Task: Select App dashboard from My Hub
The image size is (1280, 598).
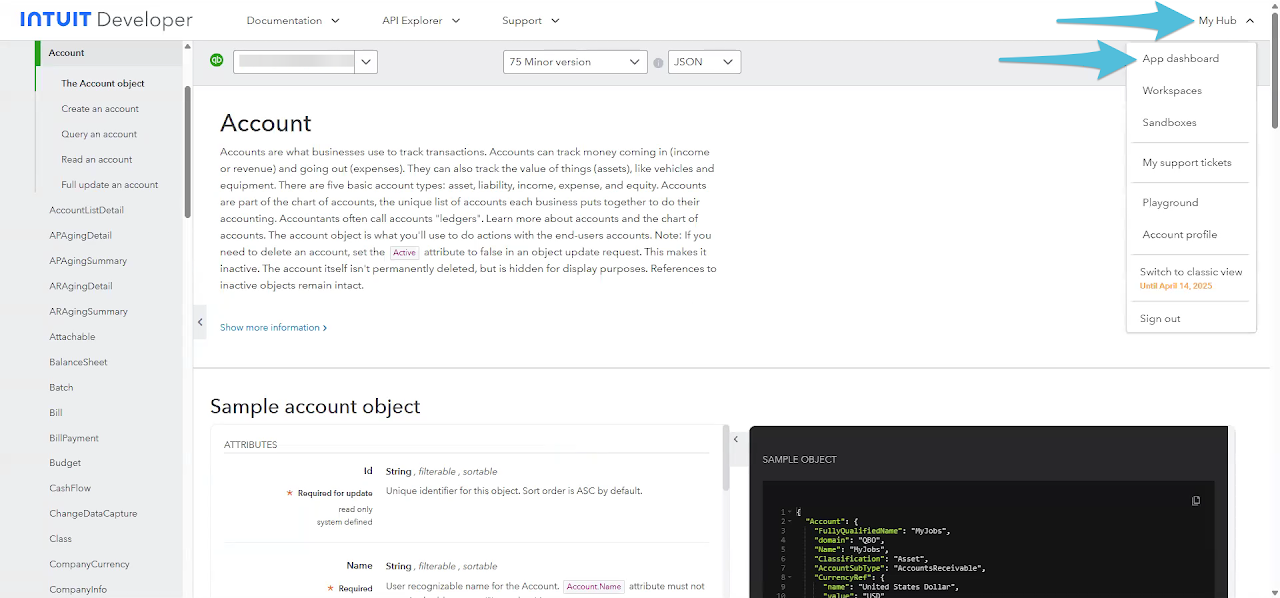Action: click(x=1180, y=59)
